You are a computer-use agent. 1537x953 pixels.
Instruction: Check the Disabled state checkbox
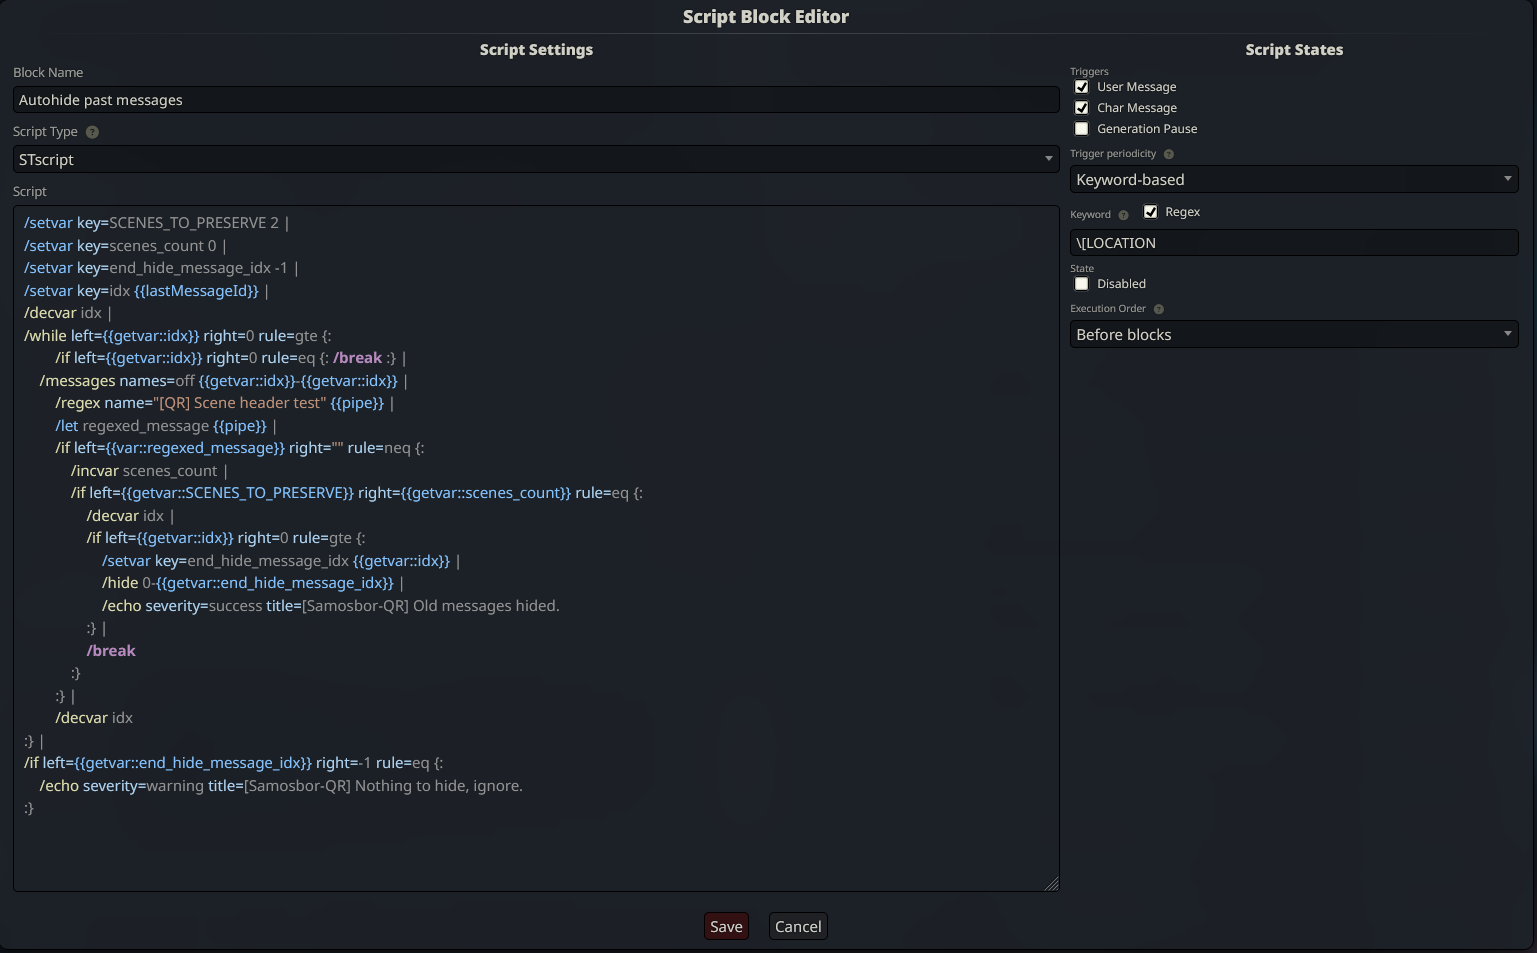(1081, 284)
